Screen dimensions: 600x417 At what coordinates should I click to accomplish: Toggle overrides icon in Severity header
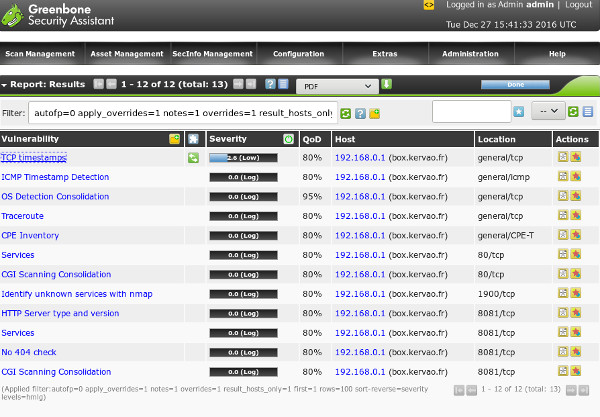289,139
